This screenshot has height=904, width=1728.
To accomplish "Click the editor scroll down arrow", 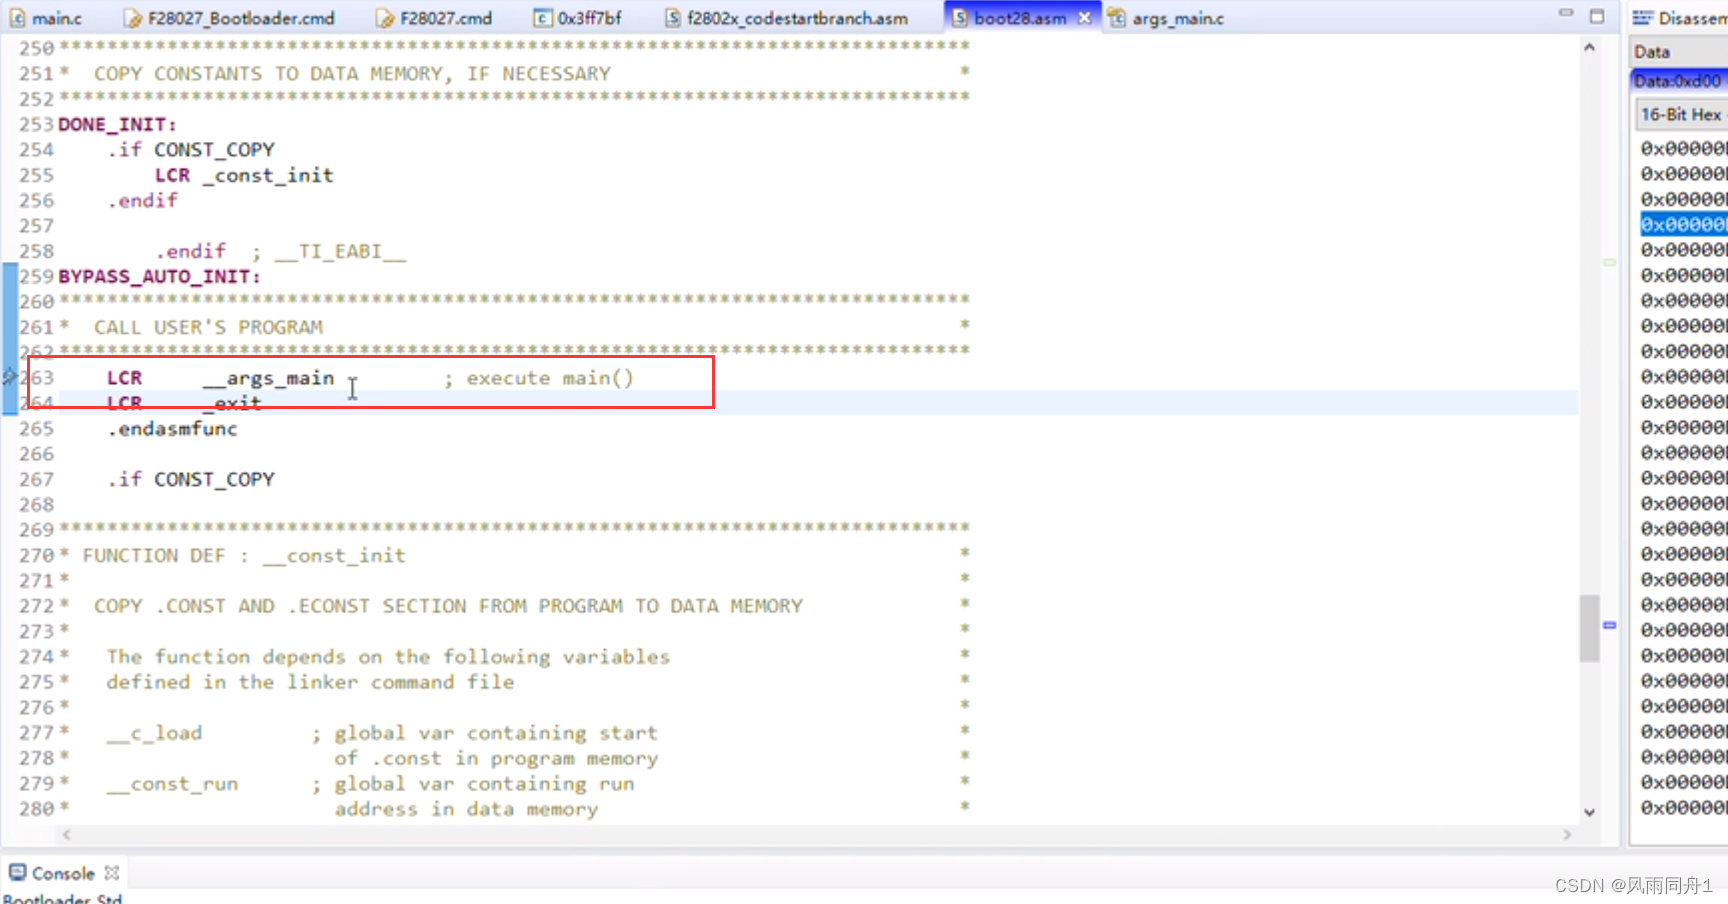I will click(1589, 812).
